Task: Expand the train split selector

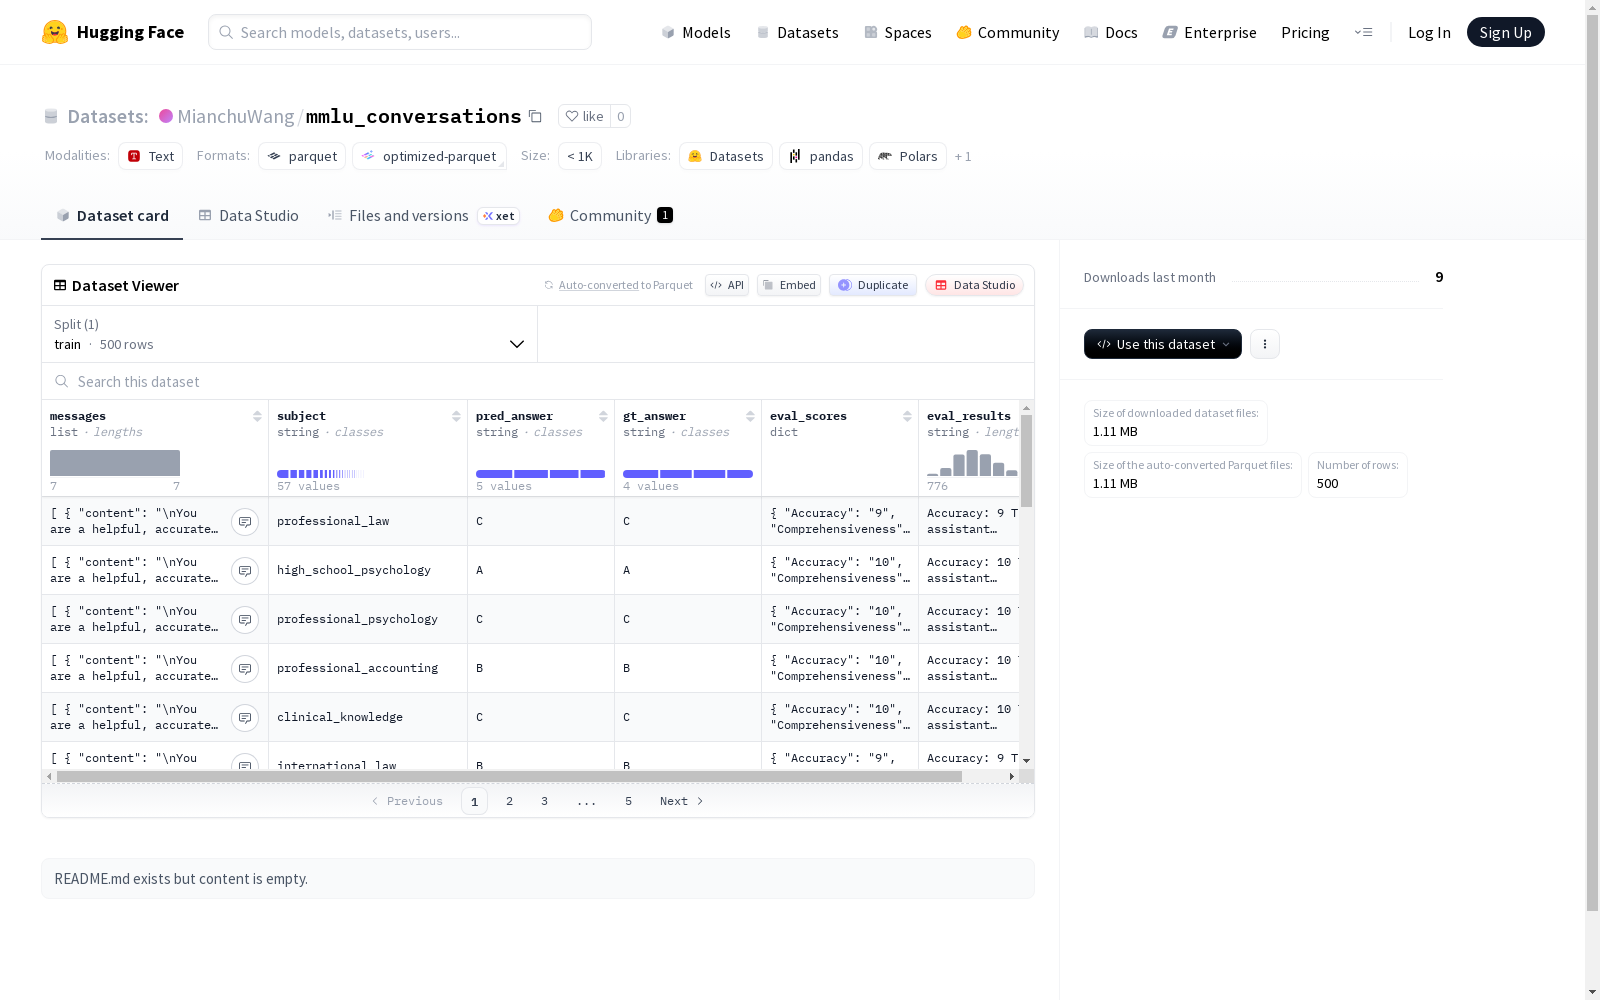Action: [290, 334]
